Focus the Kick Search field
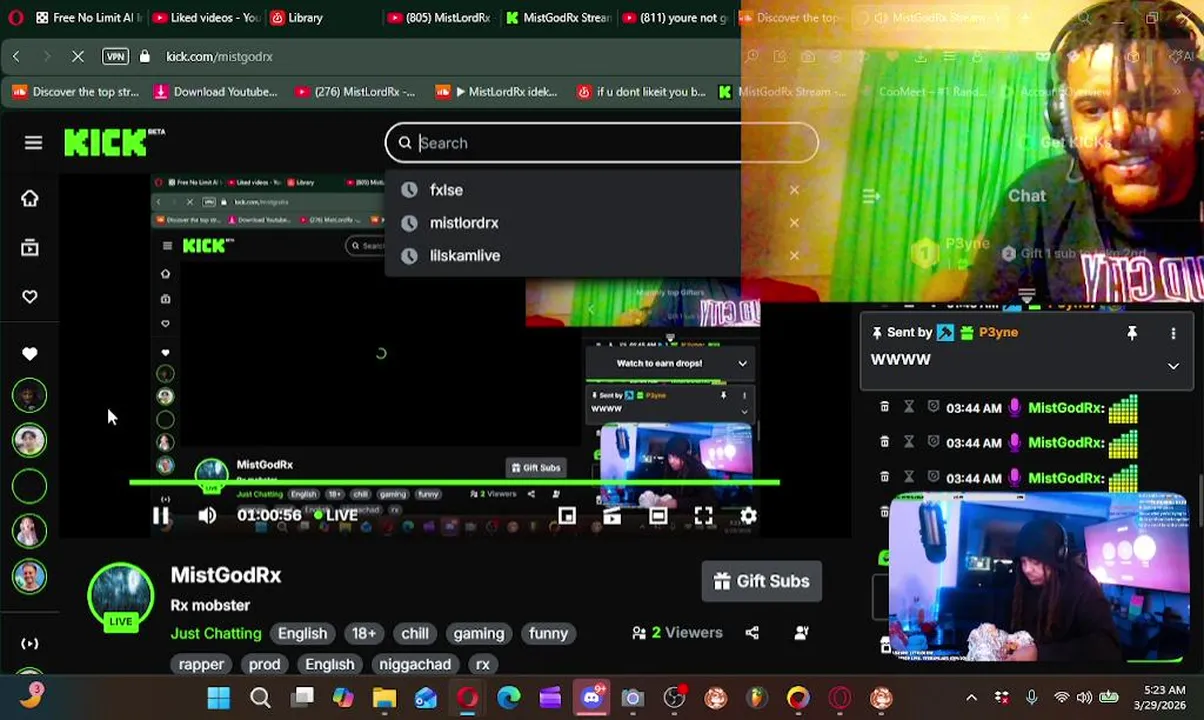1204x720 pixels. [601, 143]
